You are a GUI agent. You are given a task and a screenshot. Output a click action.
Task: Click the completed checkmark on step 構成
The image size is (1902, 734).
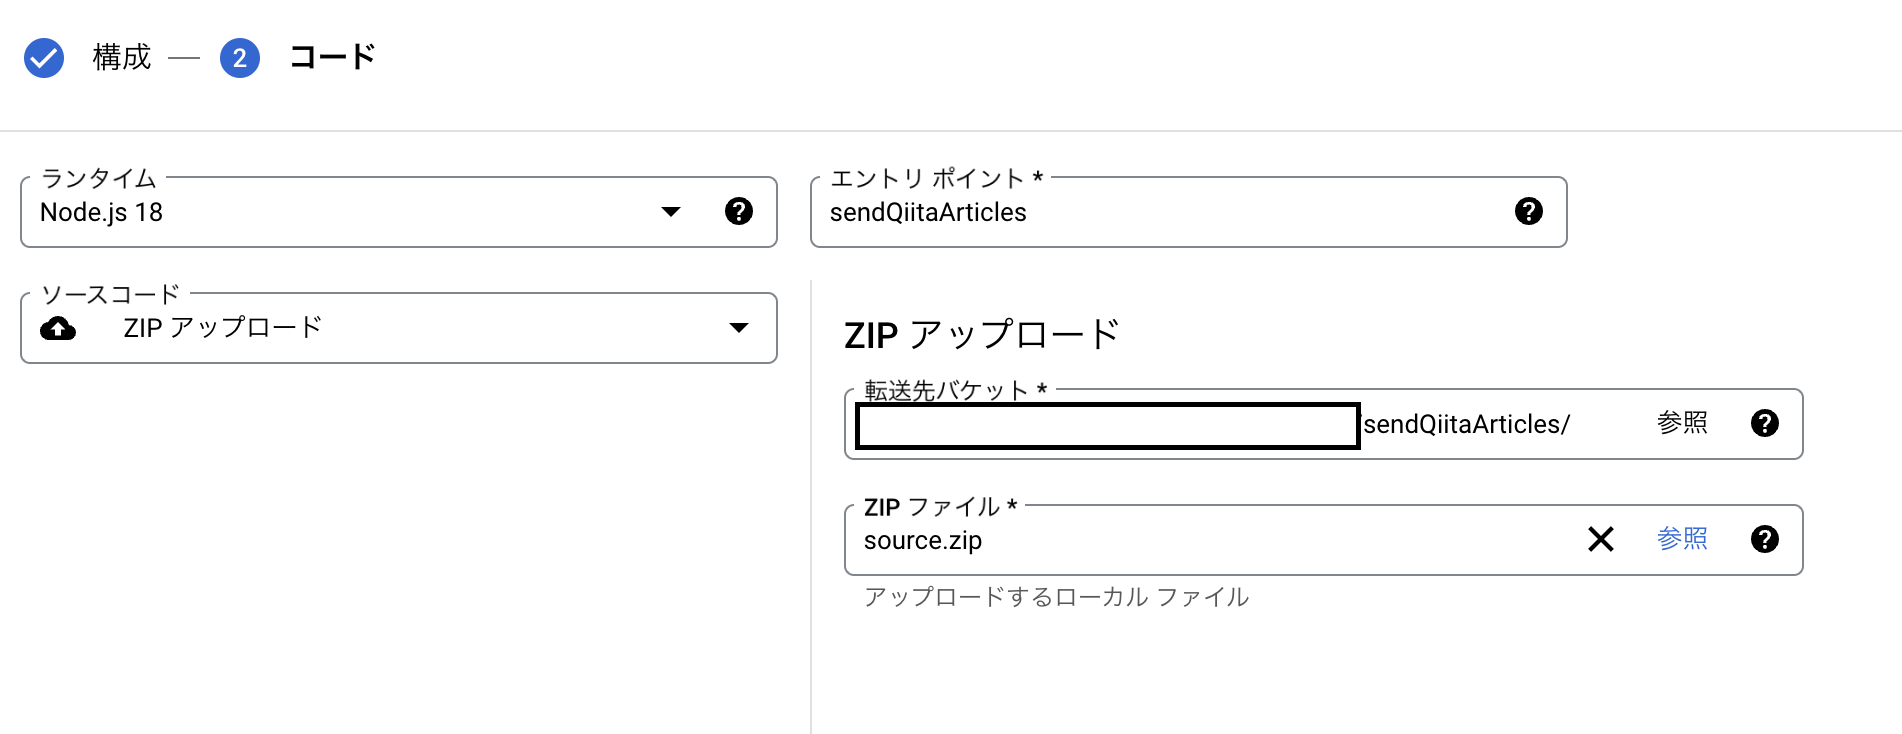[43, 58]
